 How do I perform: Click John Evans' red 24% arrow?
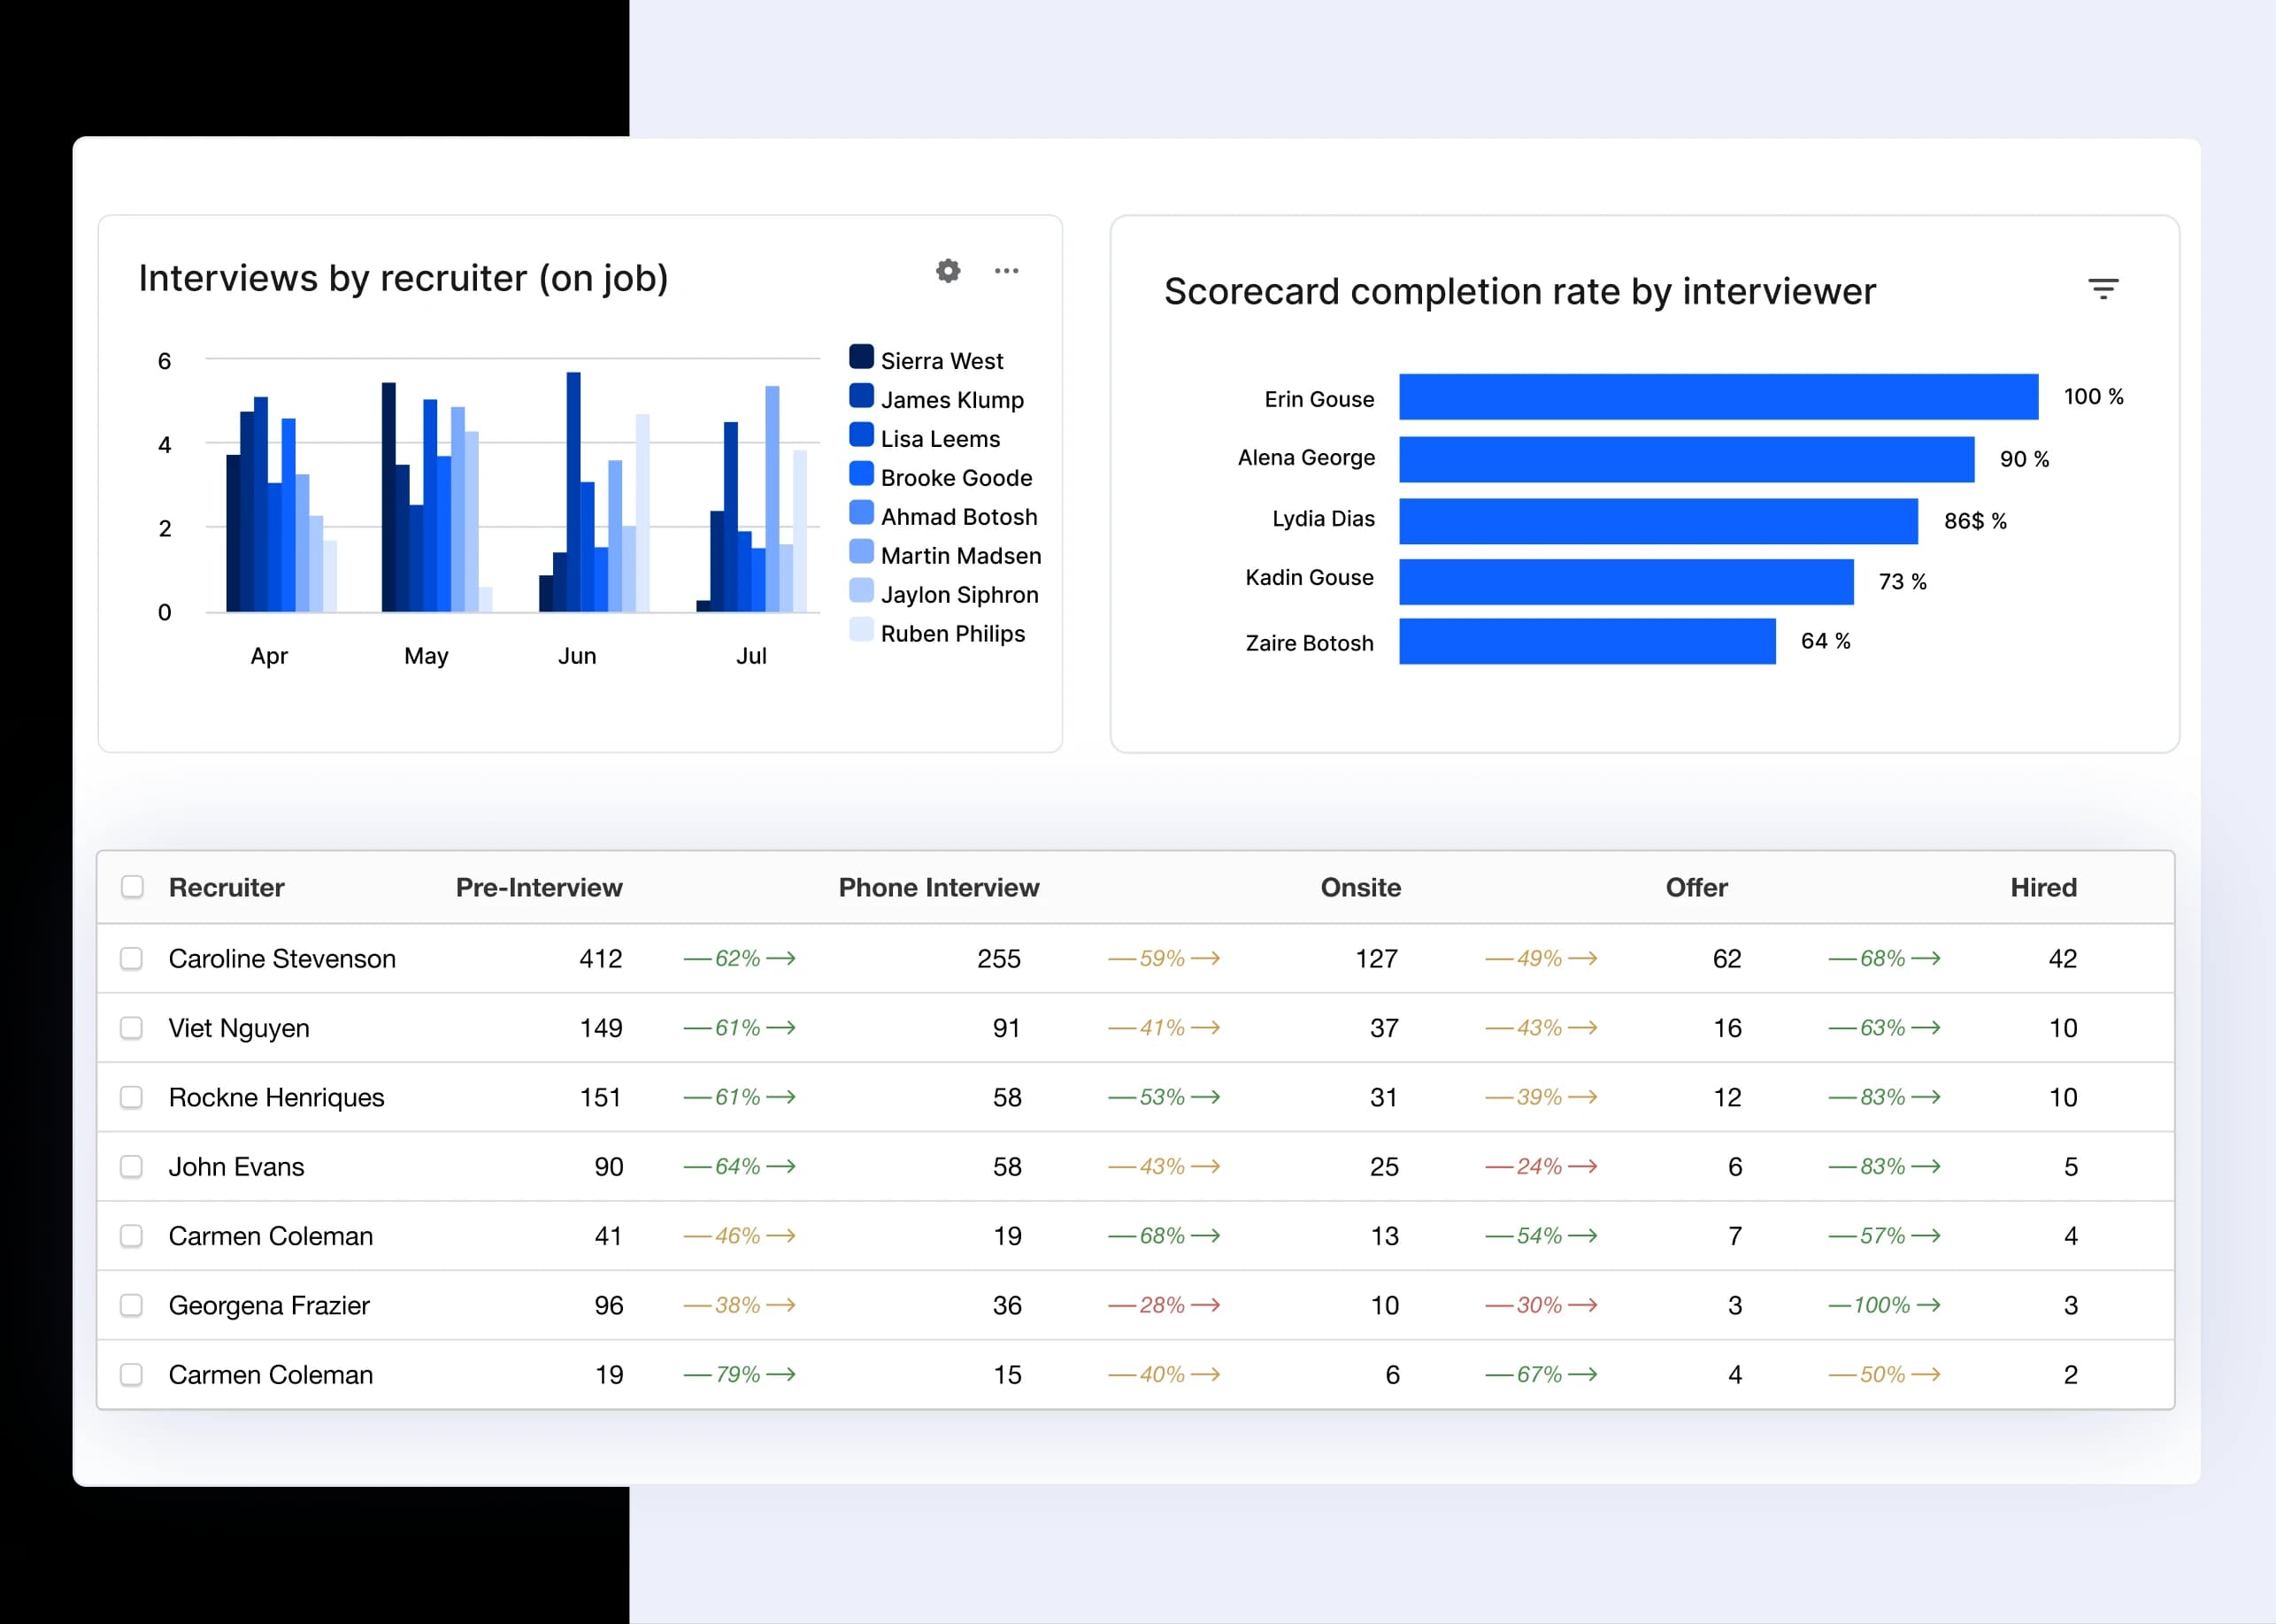coord(1540,1166)
